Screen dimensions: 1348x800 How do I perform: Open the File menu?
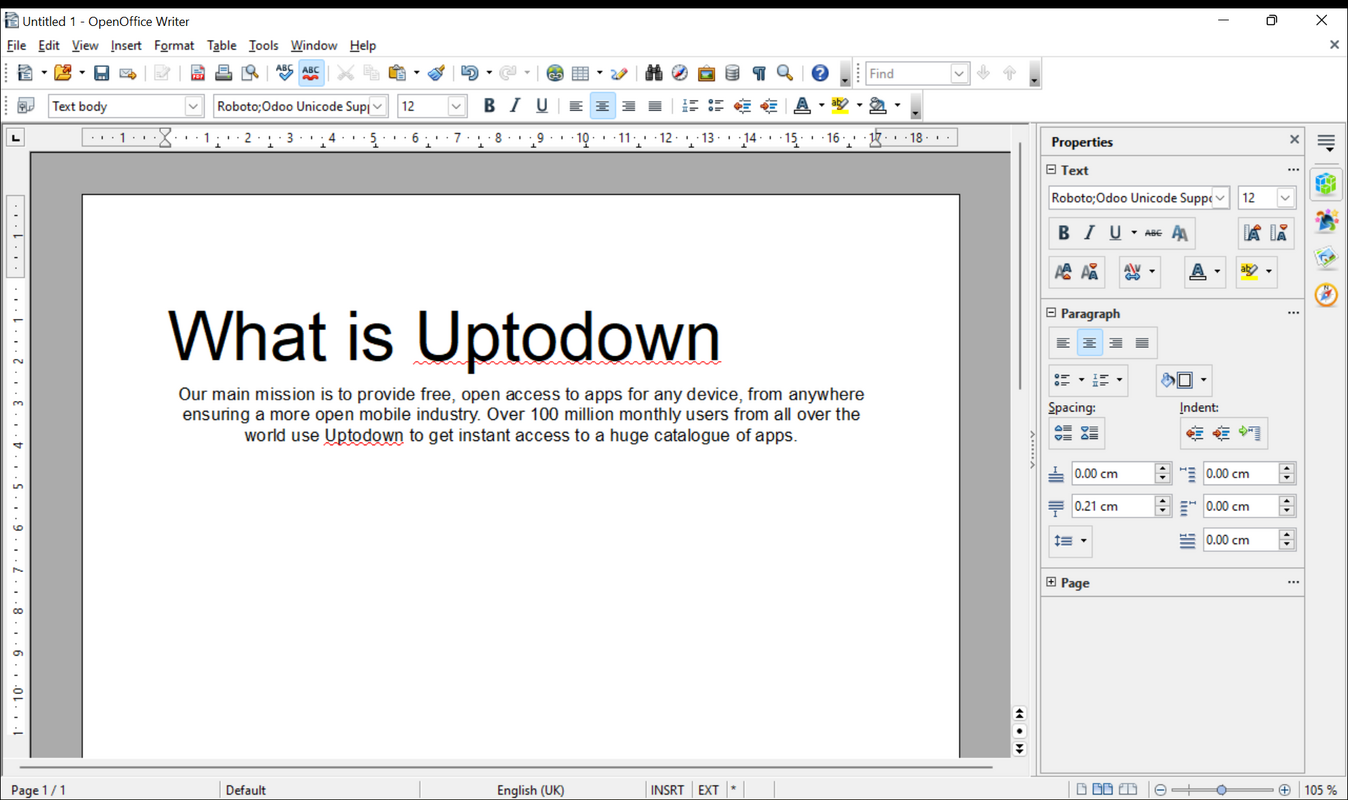point(16,45)
